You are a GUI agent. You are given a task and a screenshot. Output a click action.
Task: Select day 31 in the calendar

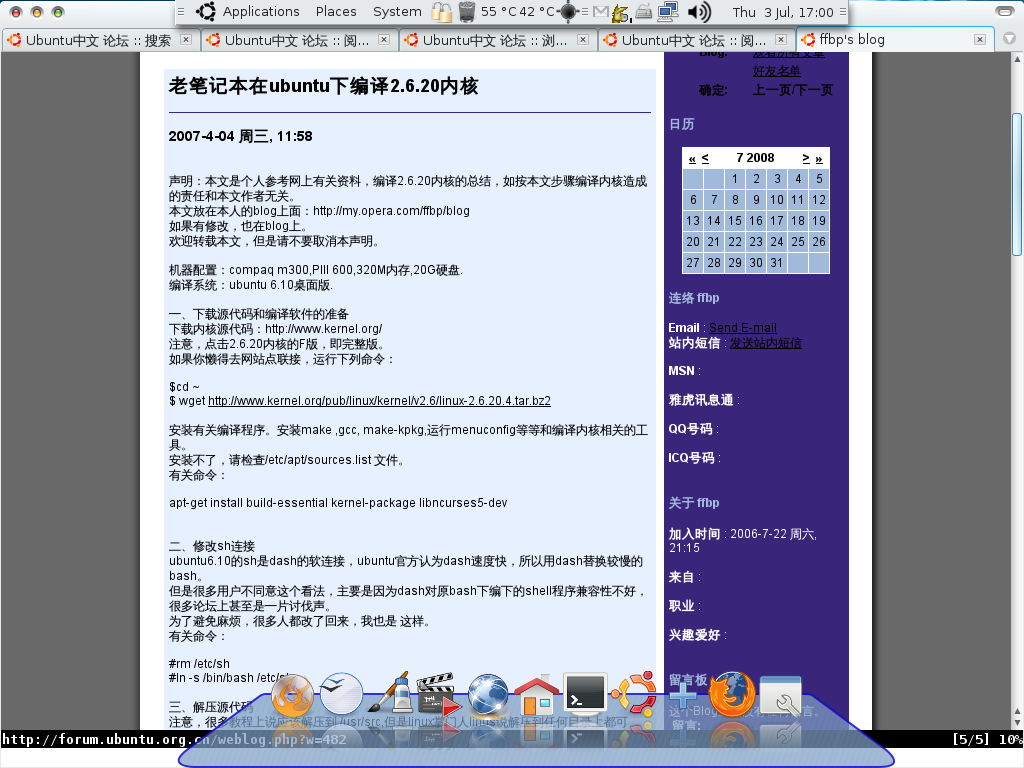(776, 263)
